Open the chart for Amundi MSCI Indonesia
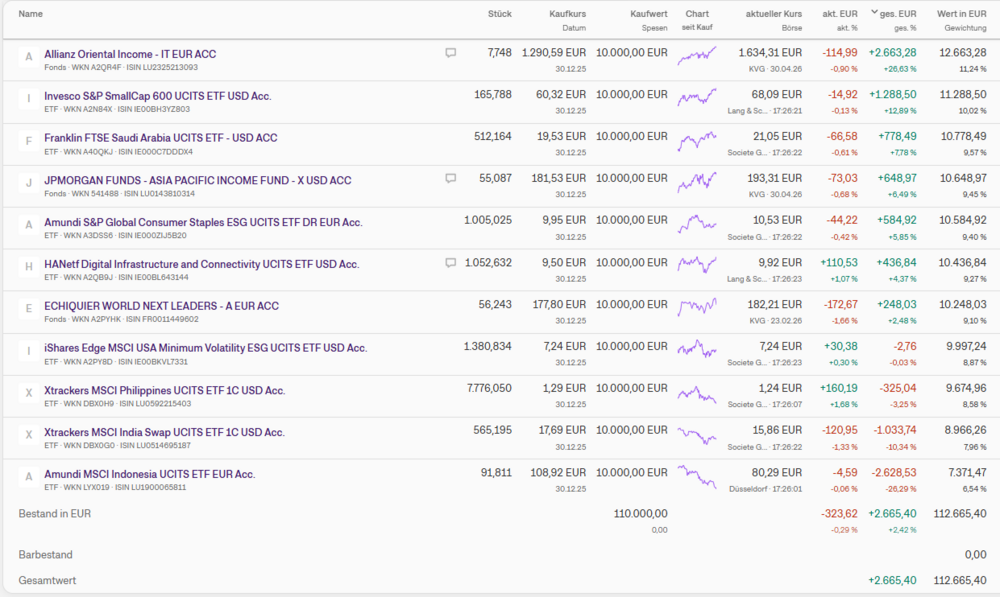This screenshot has width=1000, height=597. tap(697, 476)
